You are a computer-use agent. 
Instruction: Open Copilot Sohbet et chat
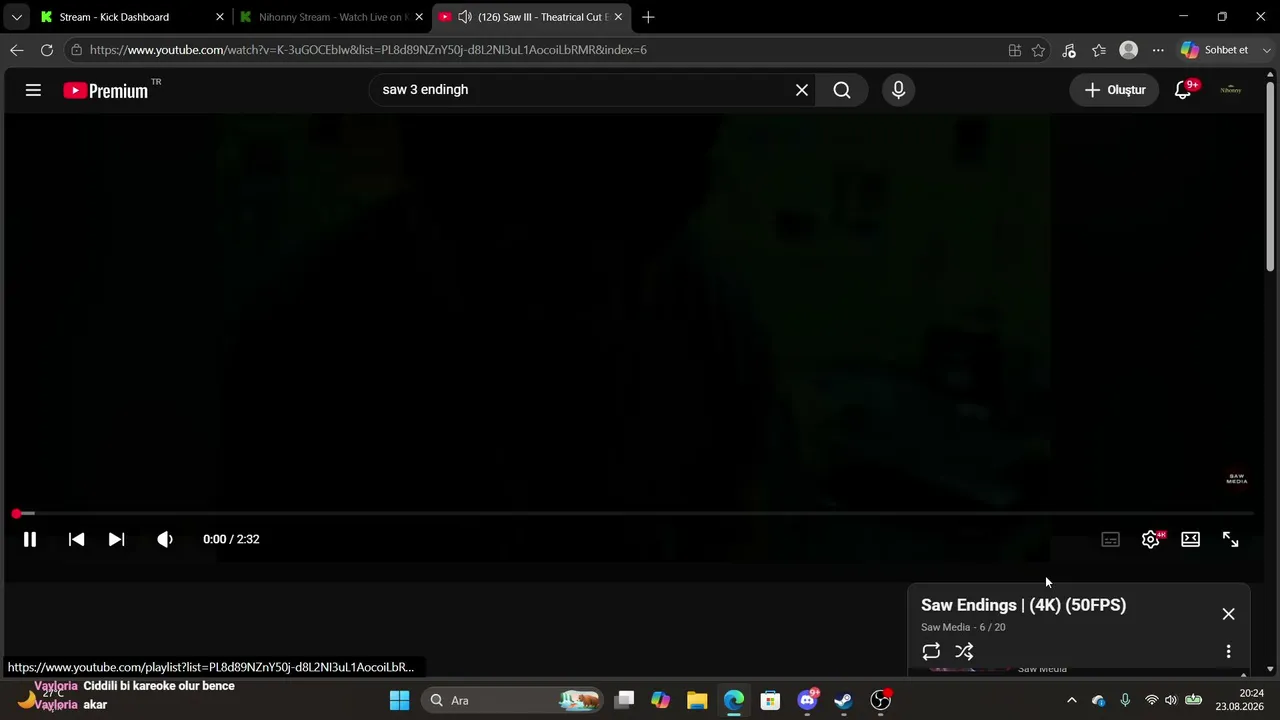tap(1214, 50)
